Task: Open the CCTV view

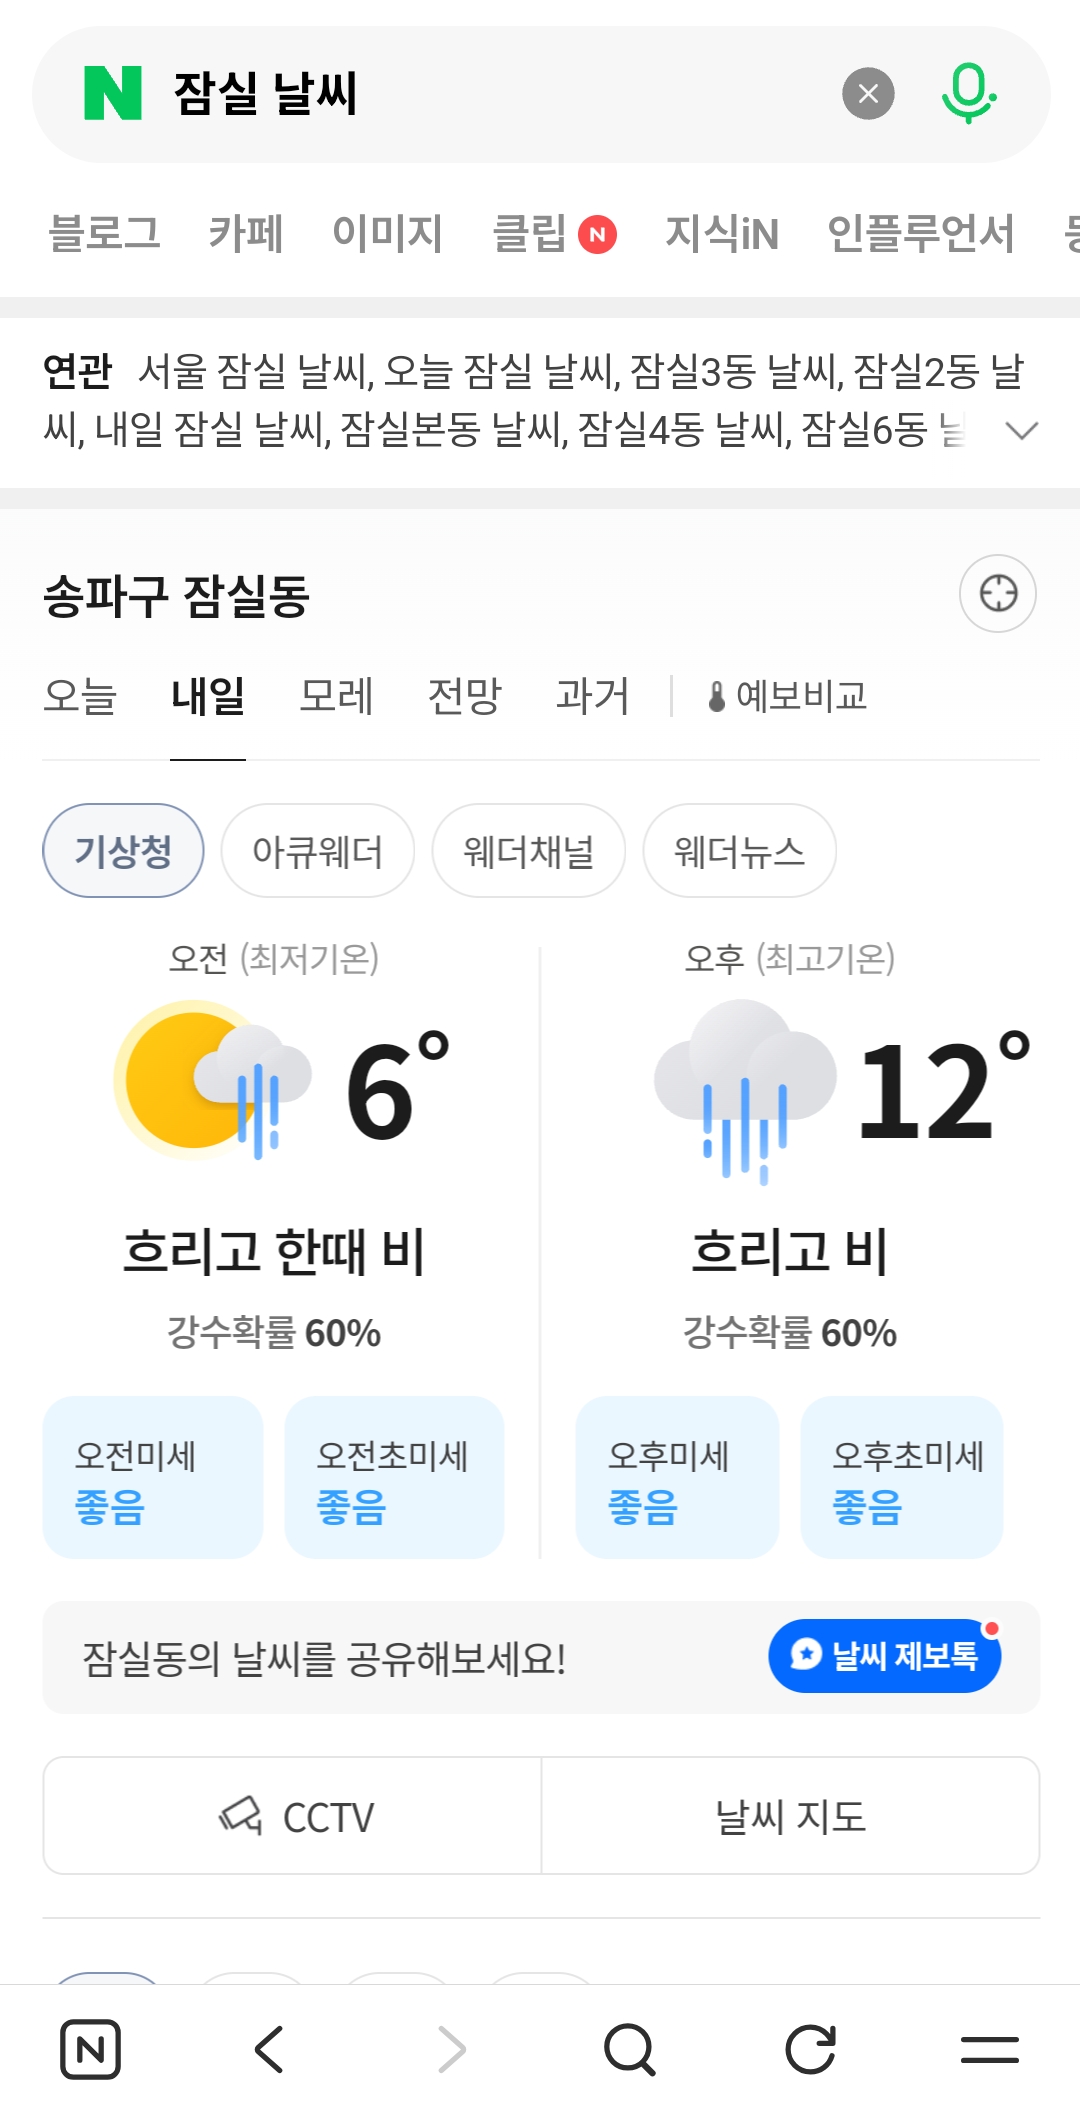Action: (x=293, y=1816)
